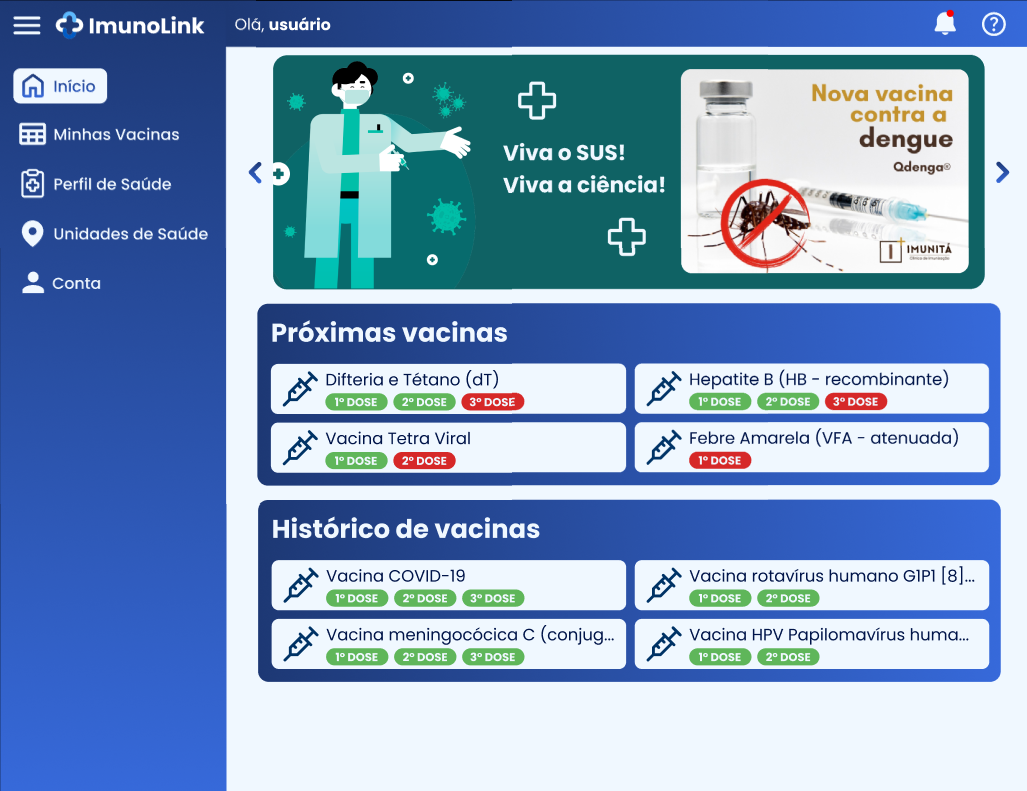Select the Início sidebar item

click(60, 86)
